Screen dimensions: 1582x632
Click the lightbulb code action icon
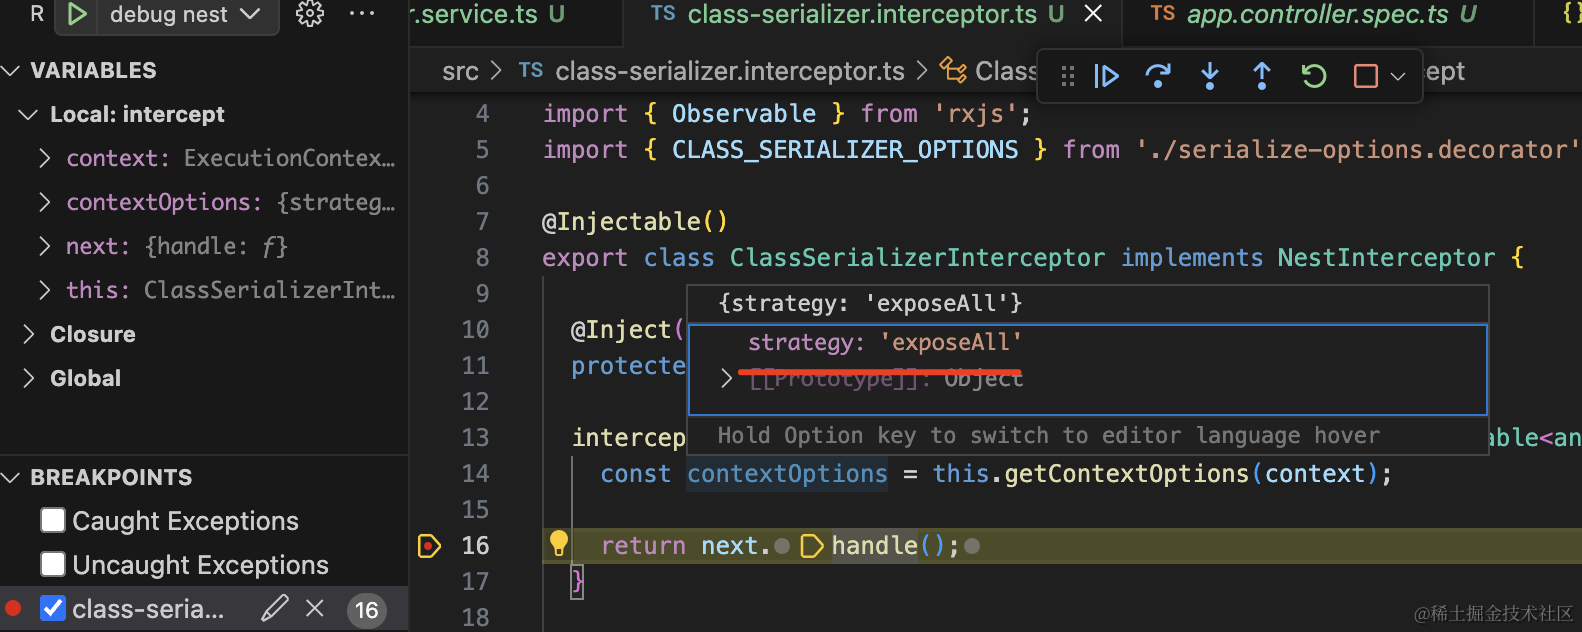559,543
